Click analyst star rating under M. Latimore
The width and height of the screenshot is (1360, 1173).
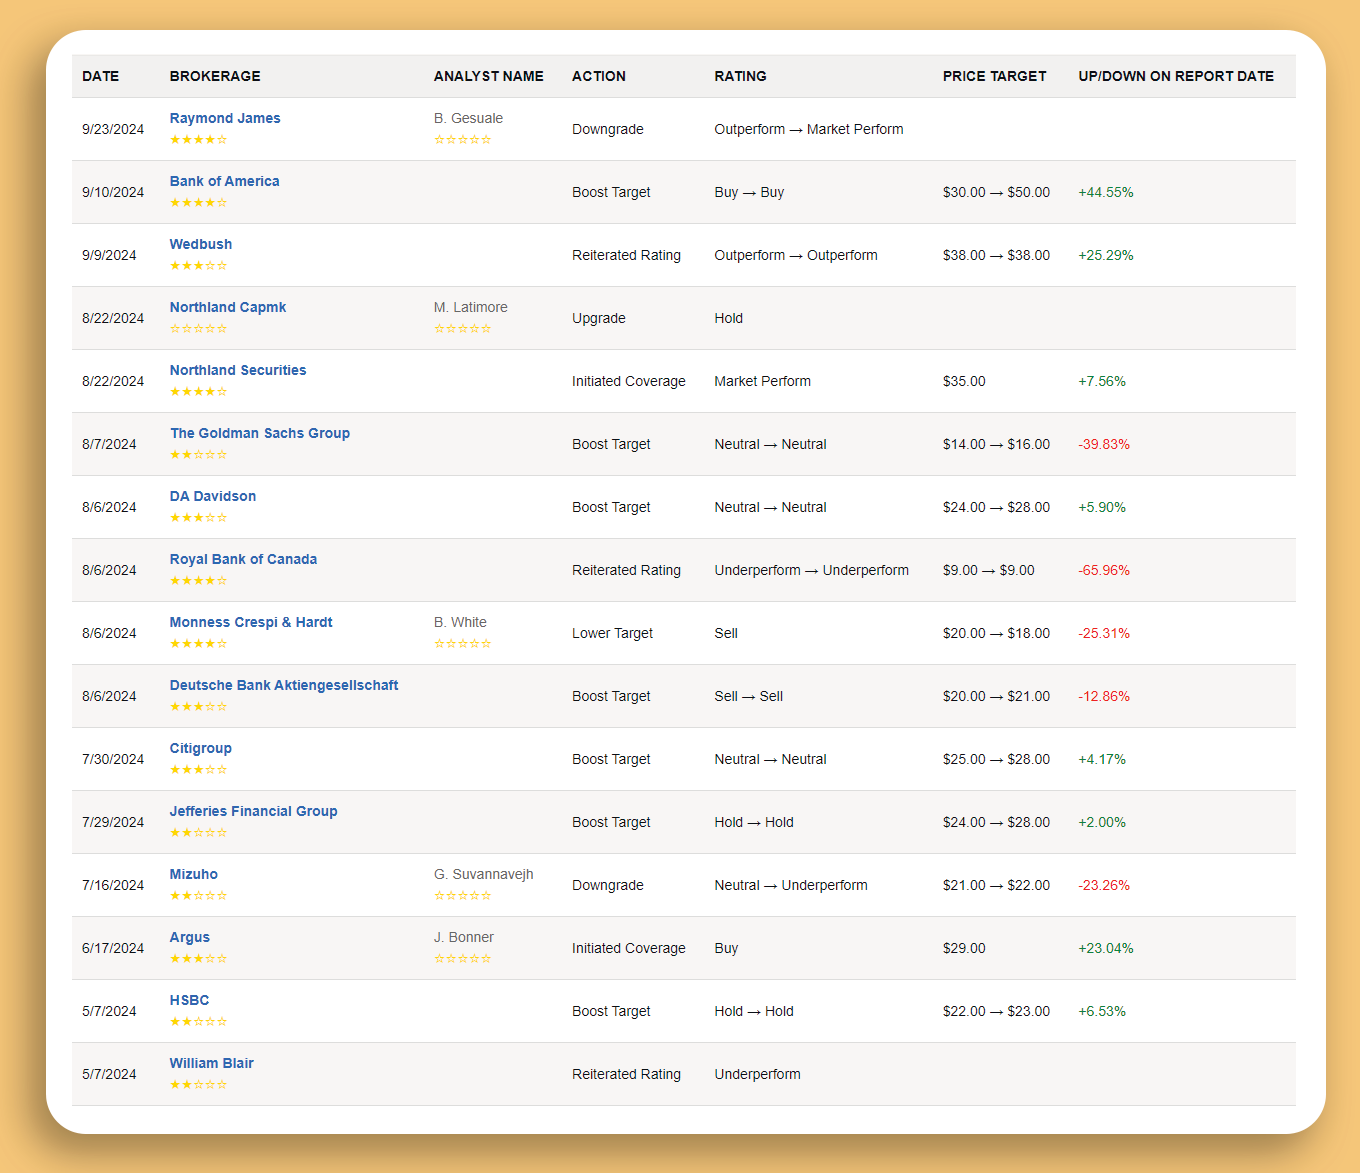(x=463, y=329)
